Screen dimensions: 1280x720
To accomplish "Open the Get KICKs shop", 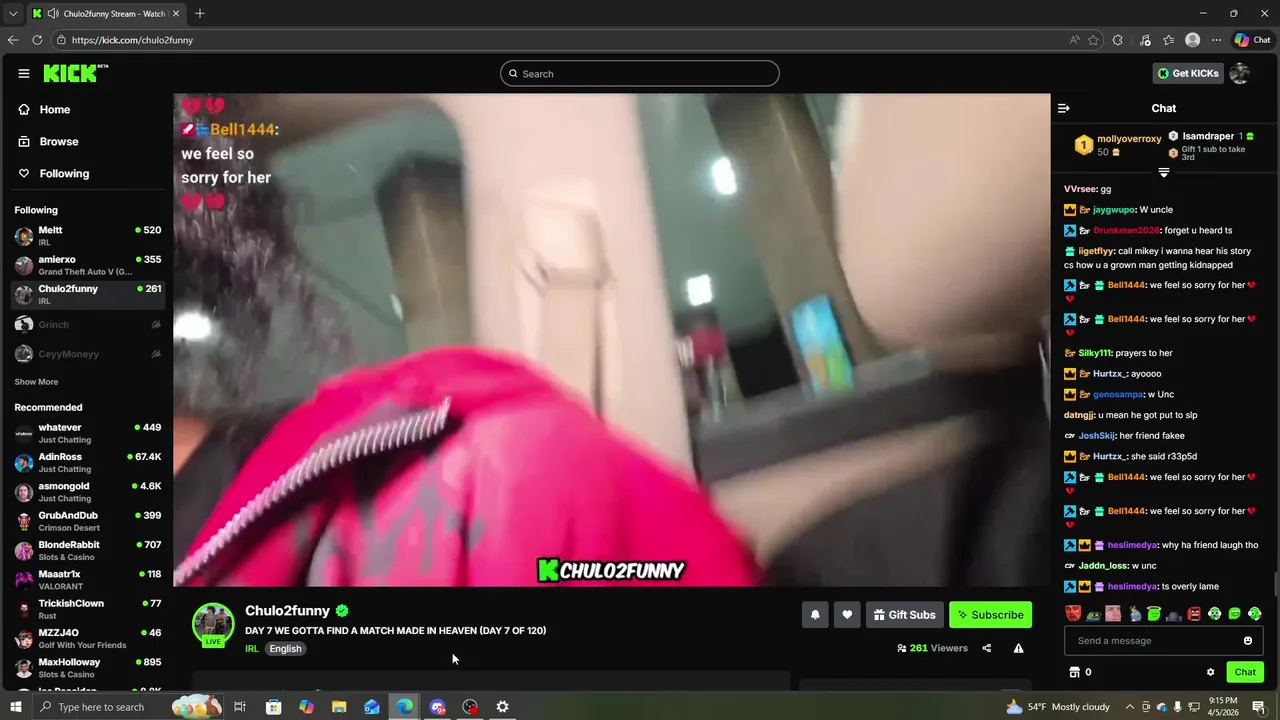I will pyautogui.click(x=1188, y=73).
